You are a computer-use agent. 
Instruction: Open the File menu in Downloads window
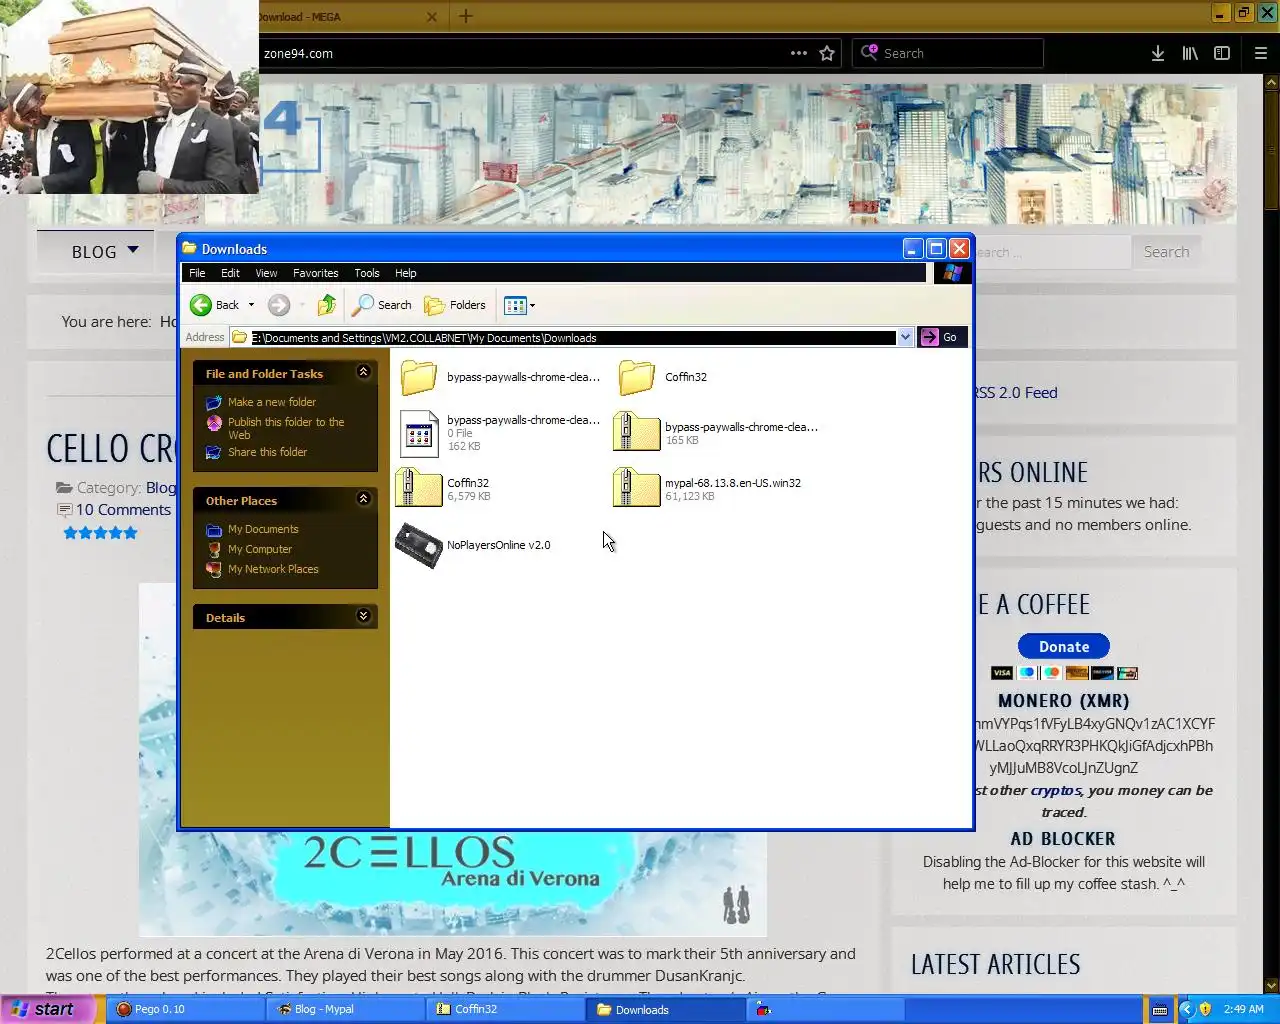197,273
